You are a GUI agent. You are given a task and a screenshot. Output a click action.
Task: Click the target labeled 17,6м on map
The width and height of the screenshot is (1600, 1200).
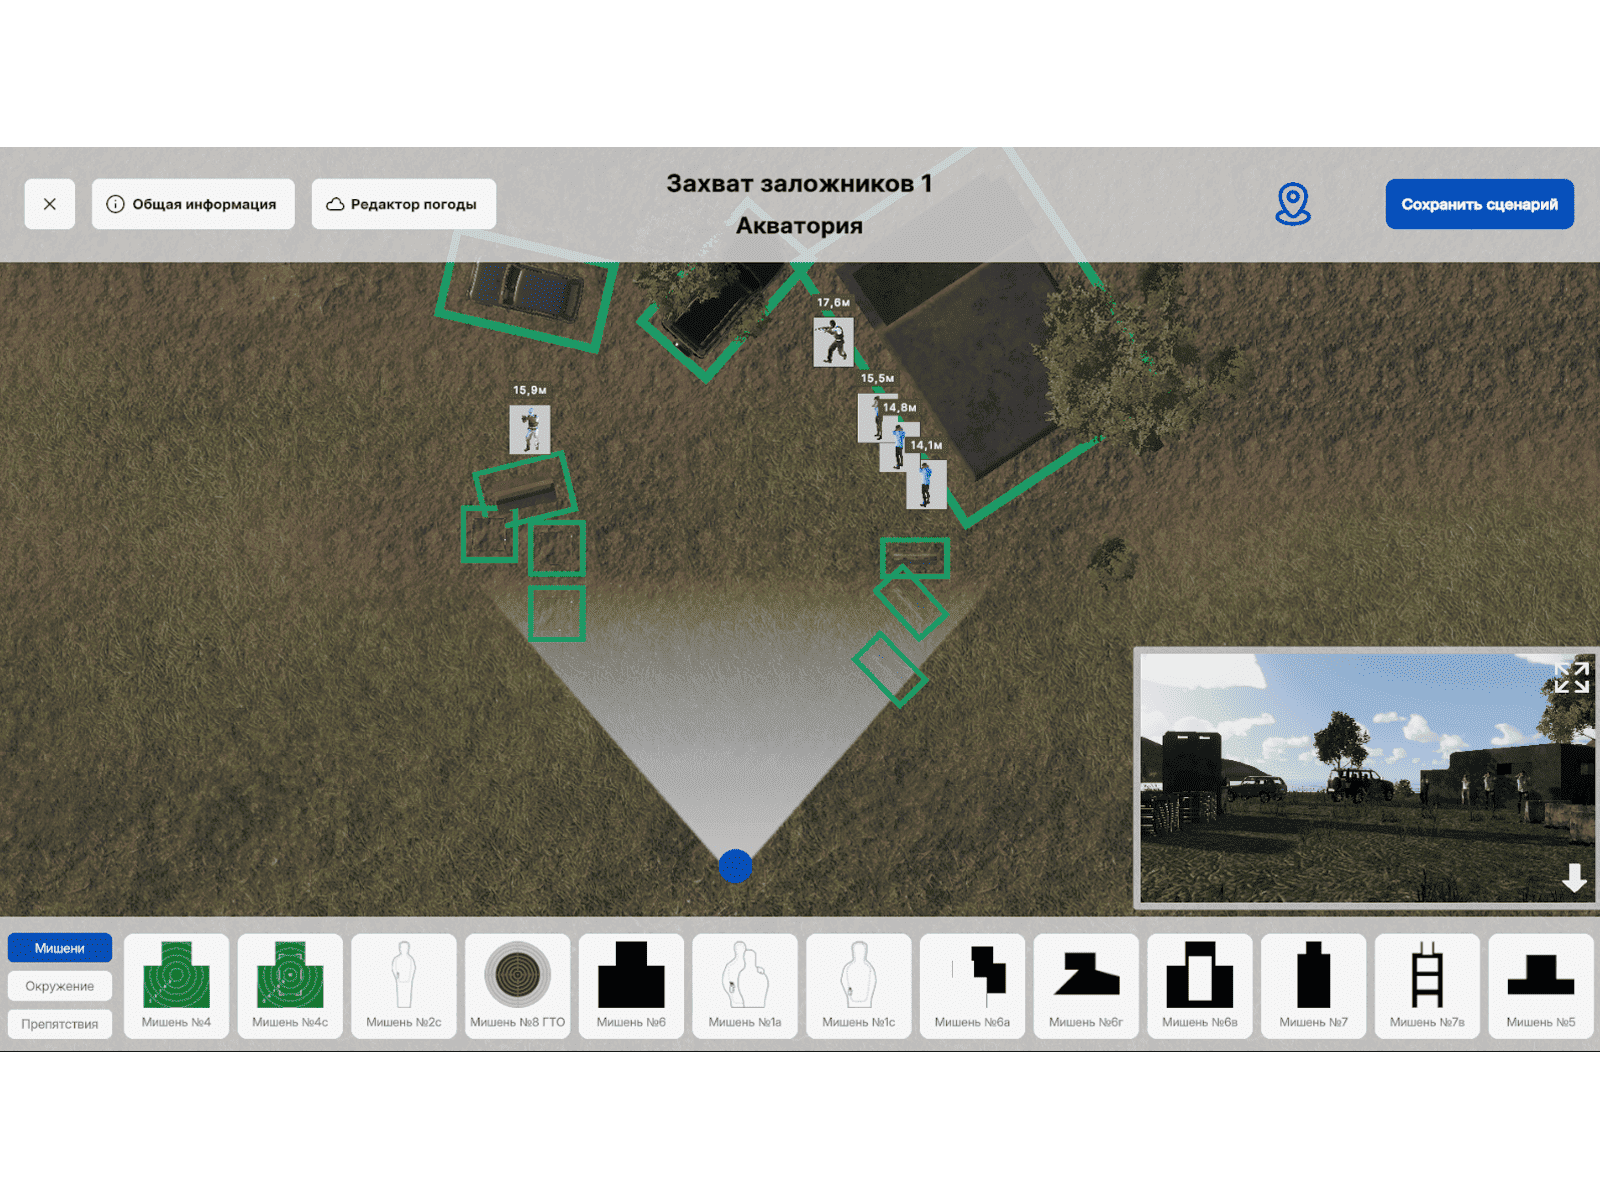pos(833,342)
